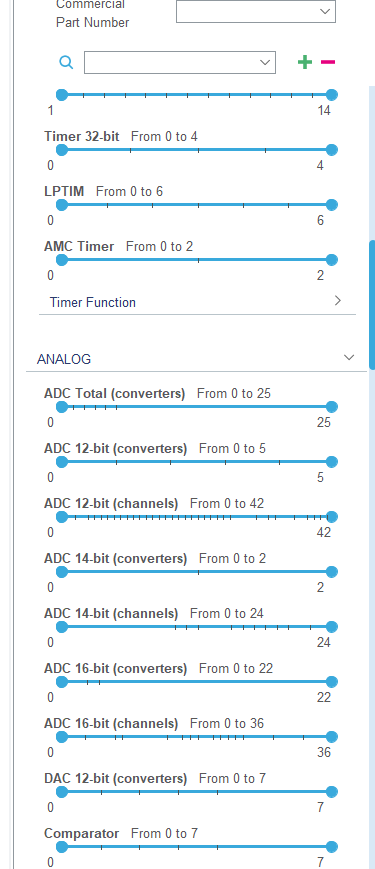Click the AMC Timer slider midpoint tick
The height and width of the screenshot is (869, 375).
198,260
